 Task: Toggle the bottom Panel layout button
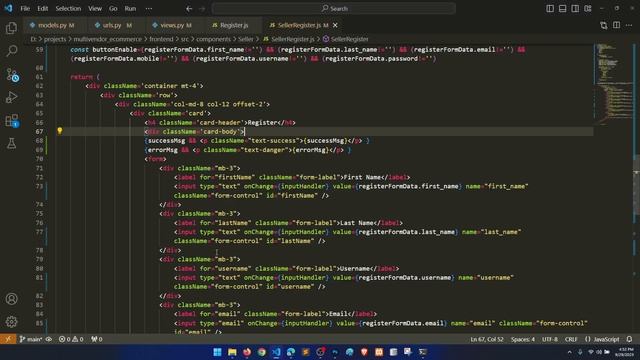(562, 9)
